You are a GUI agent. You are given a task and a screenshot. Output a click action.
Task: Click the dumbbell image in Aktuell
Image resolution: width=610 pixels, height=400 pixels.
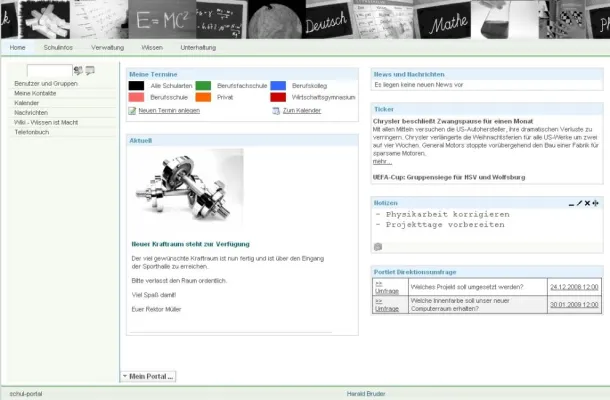188,188
